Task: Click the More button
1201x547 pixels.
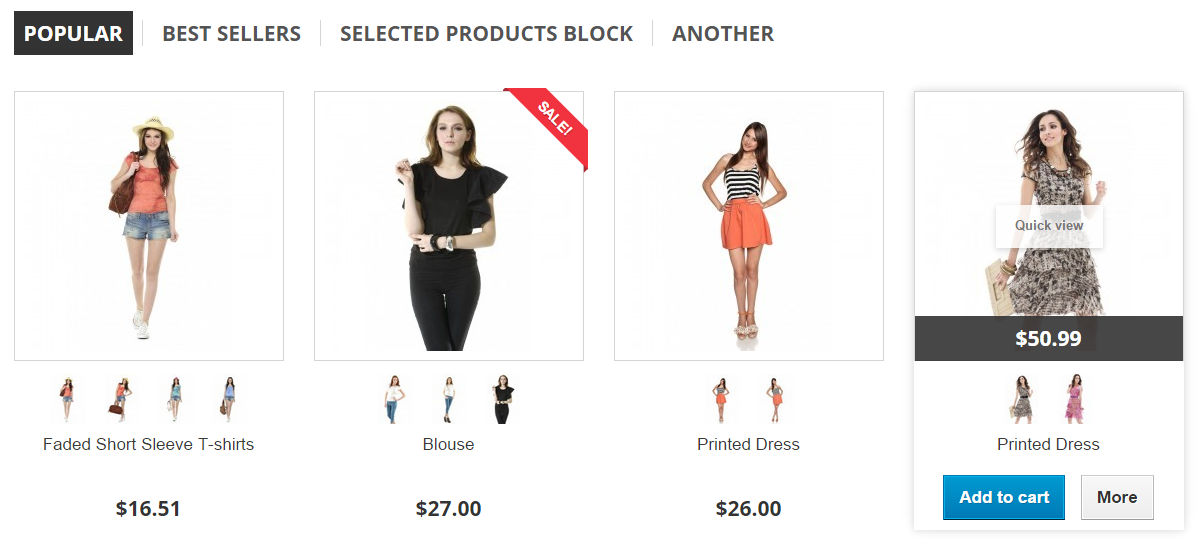Action: (x=1116, y=497)
